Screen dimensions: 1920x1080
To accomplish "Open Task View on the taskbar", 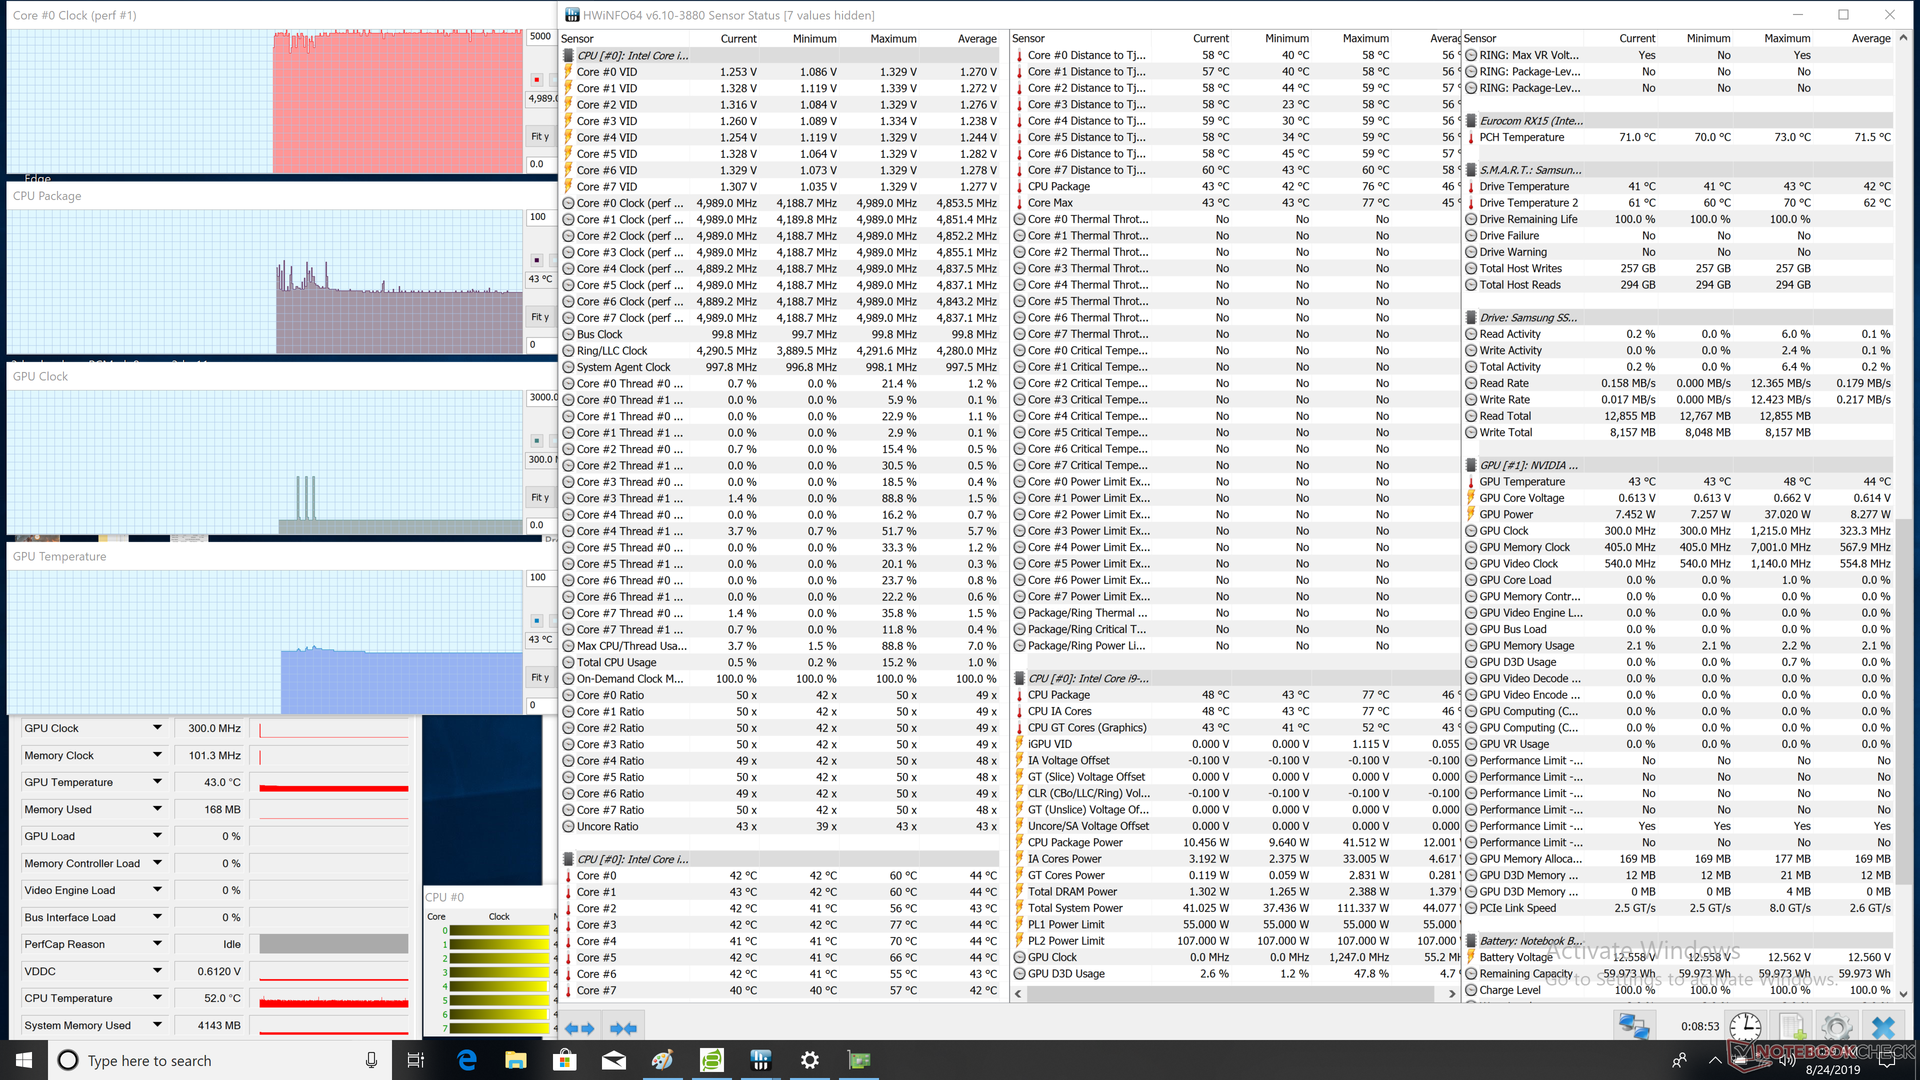I will click(416, 1060).
